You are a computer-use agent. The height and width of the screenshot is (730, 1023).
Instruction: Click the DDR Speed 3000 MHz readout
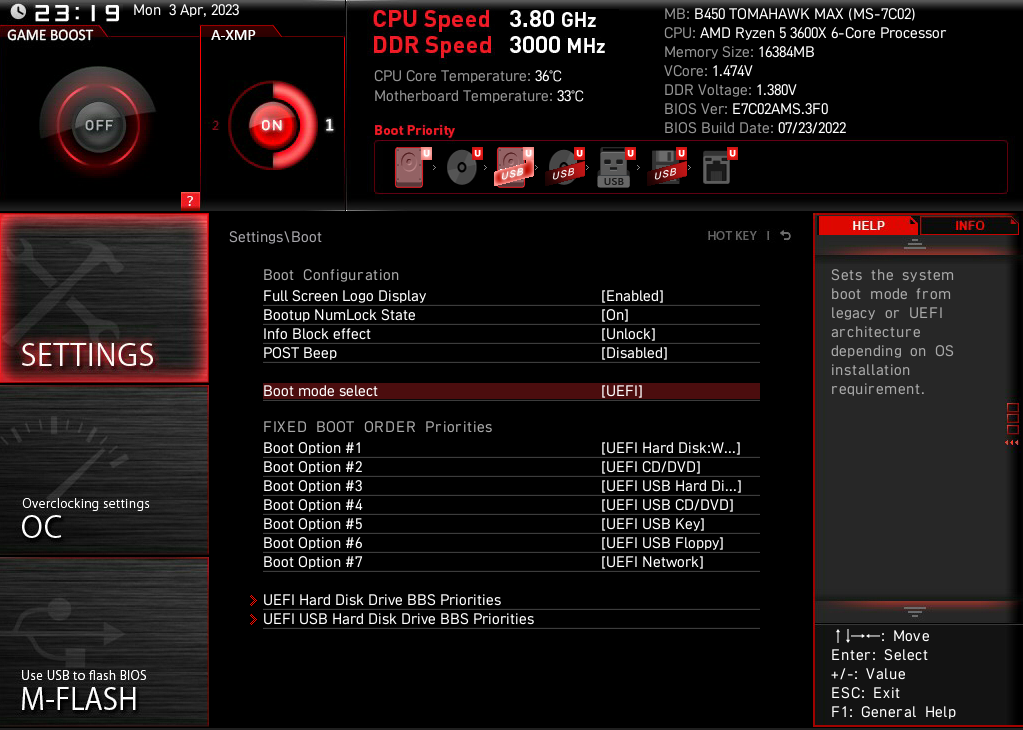[x=489, y=46]
